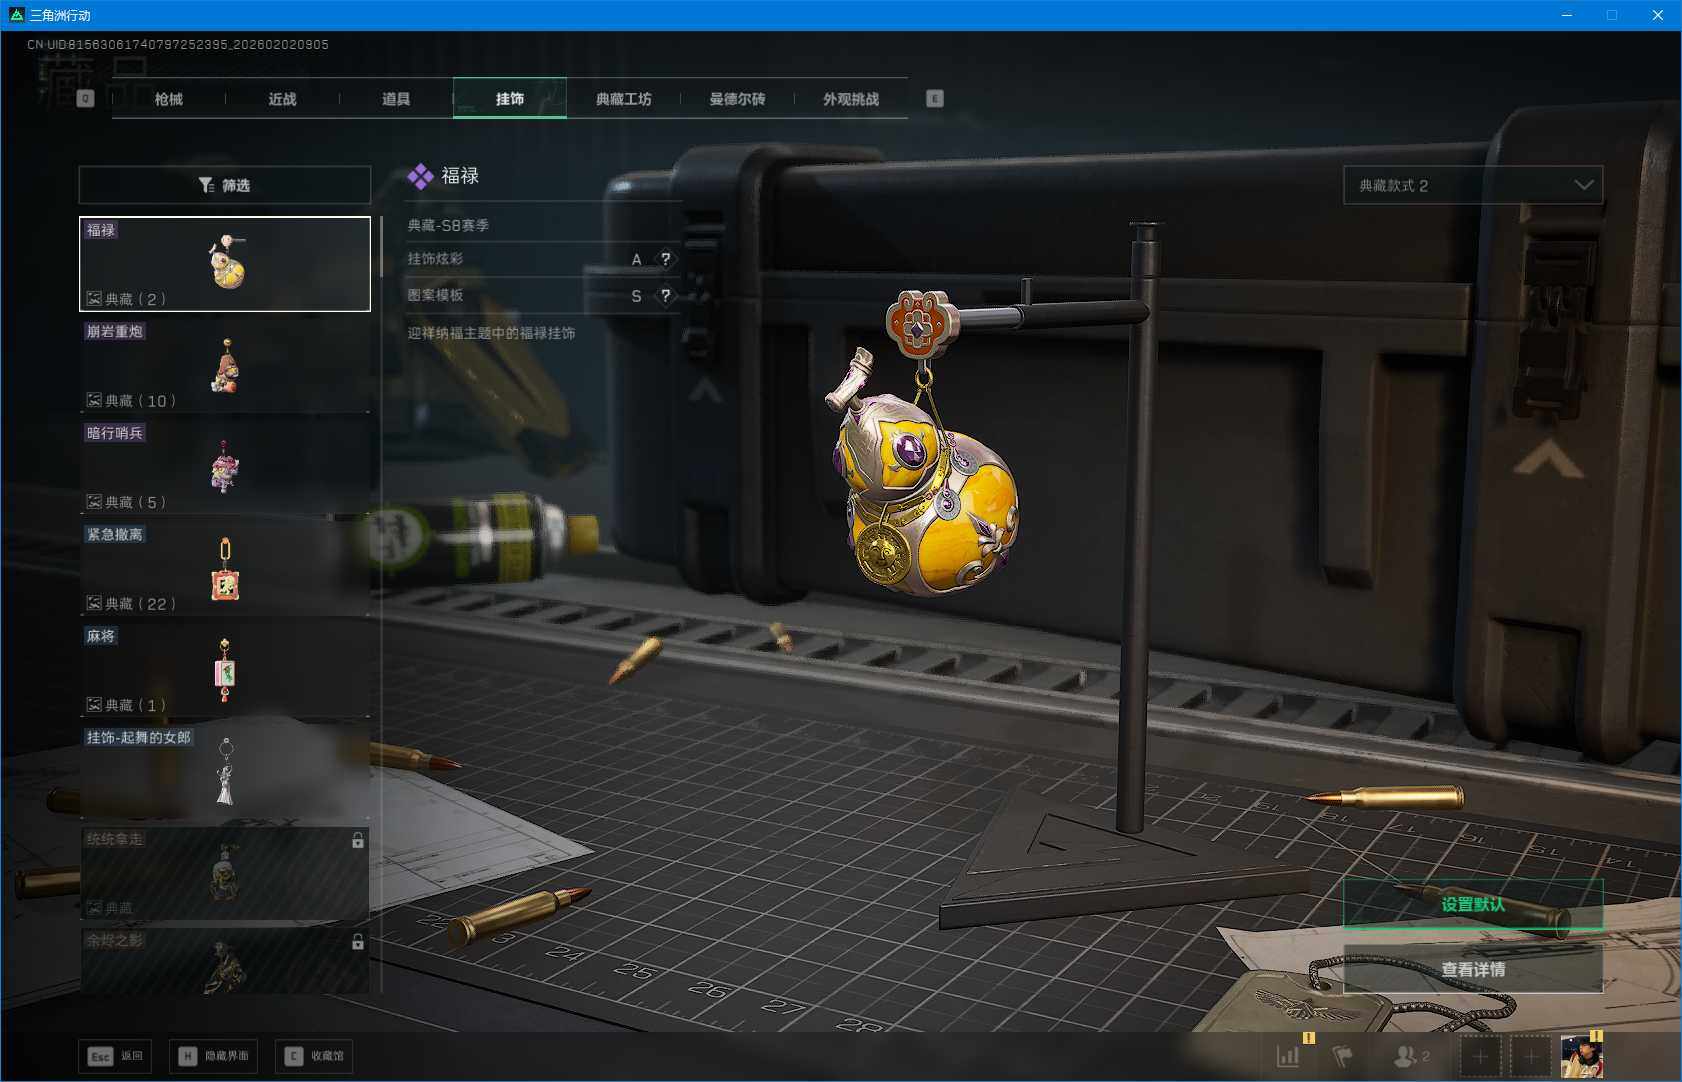The height and width of the screenshot is (1082, 1682).
Task: Open the 筛选 filter panel
Action: pos(224,185)
